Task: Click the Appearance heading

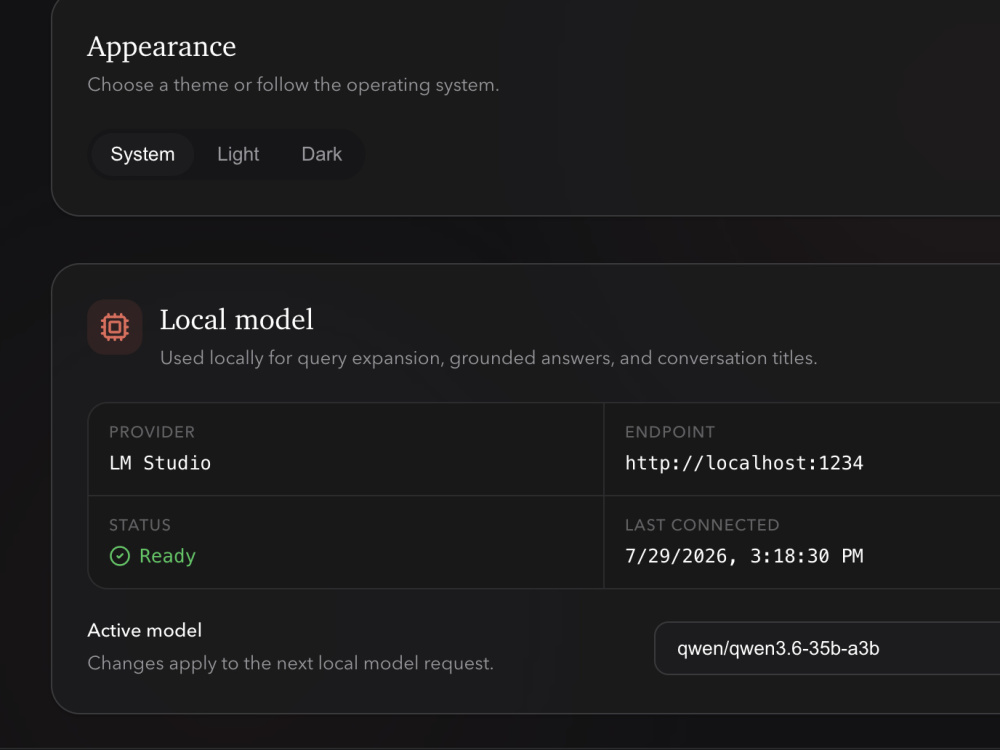Action: 161,47
